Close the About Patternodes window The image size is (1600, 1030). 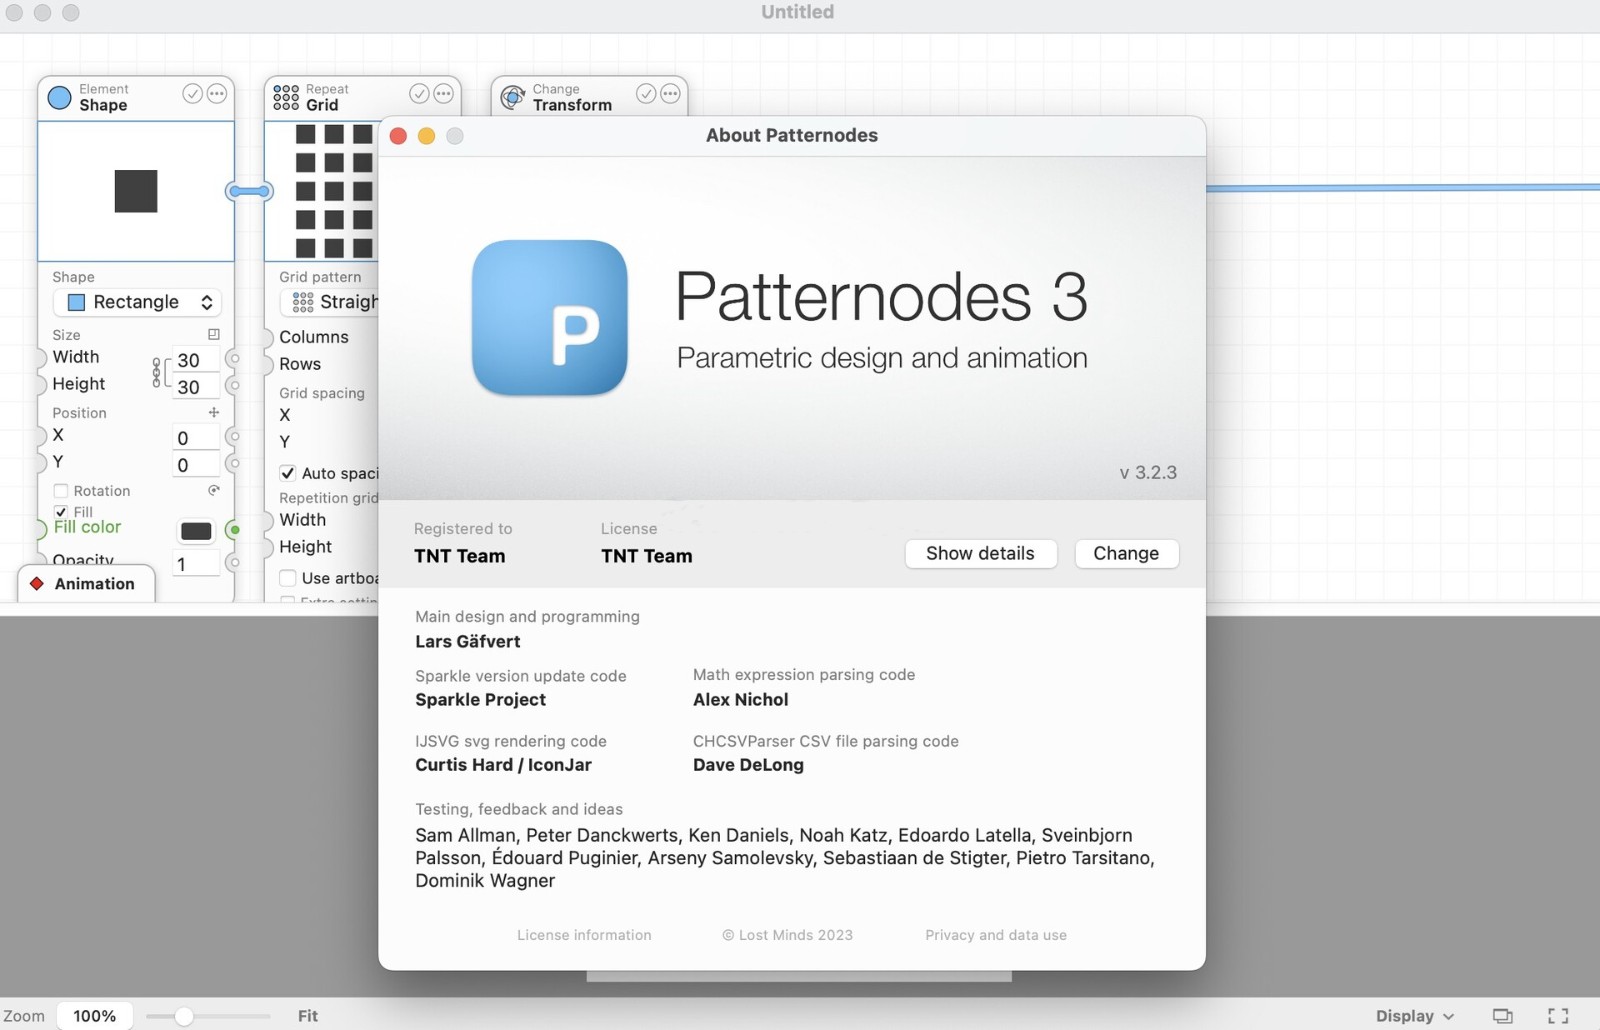pos(398,136)
